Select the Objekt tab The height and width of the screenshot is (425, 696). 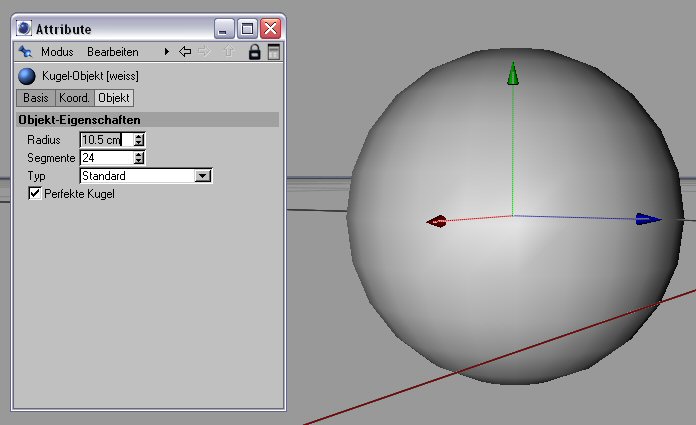114,98
